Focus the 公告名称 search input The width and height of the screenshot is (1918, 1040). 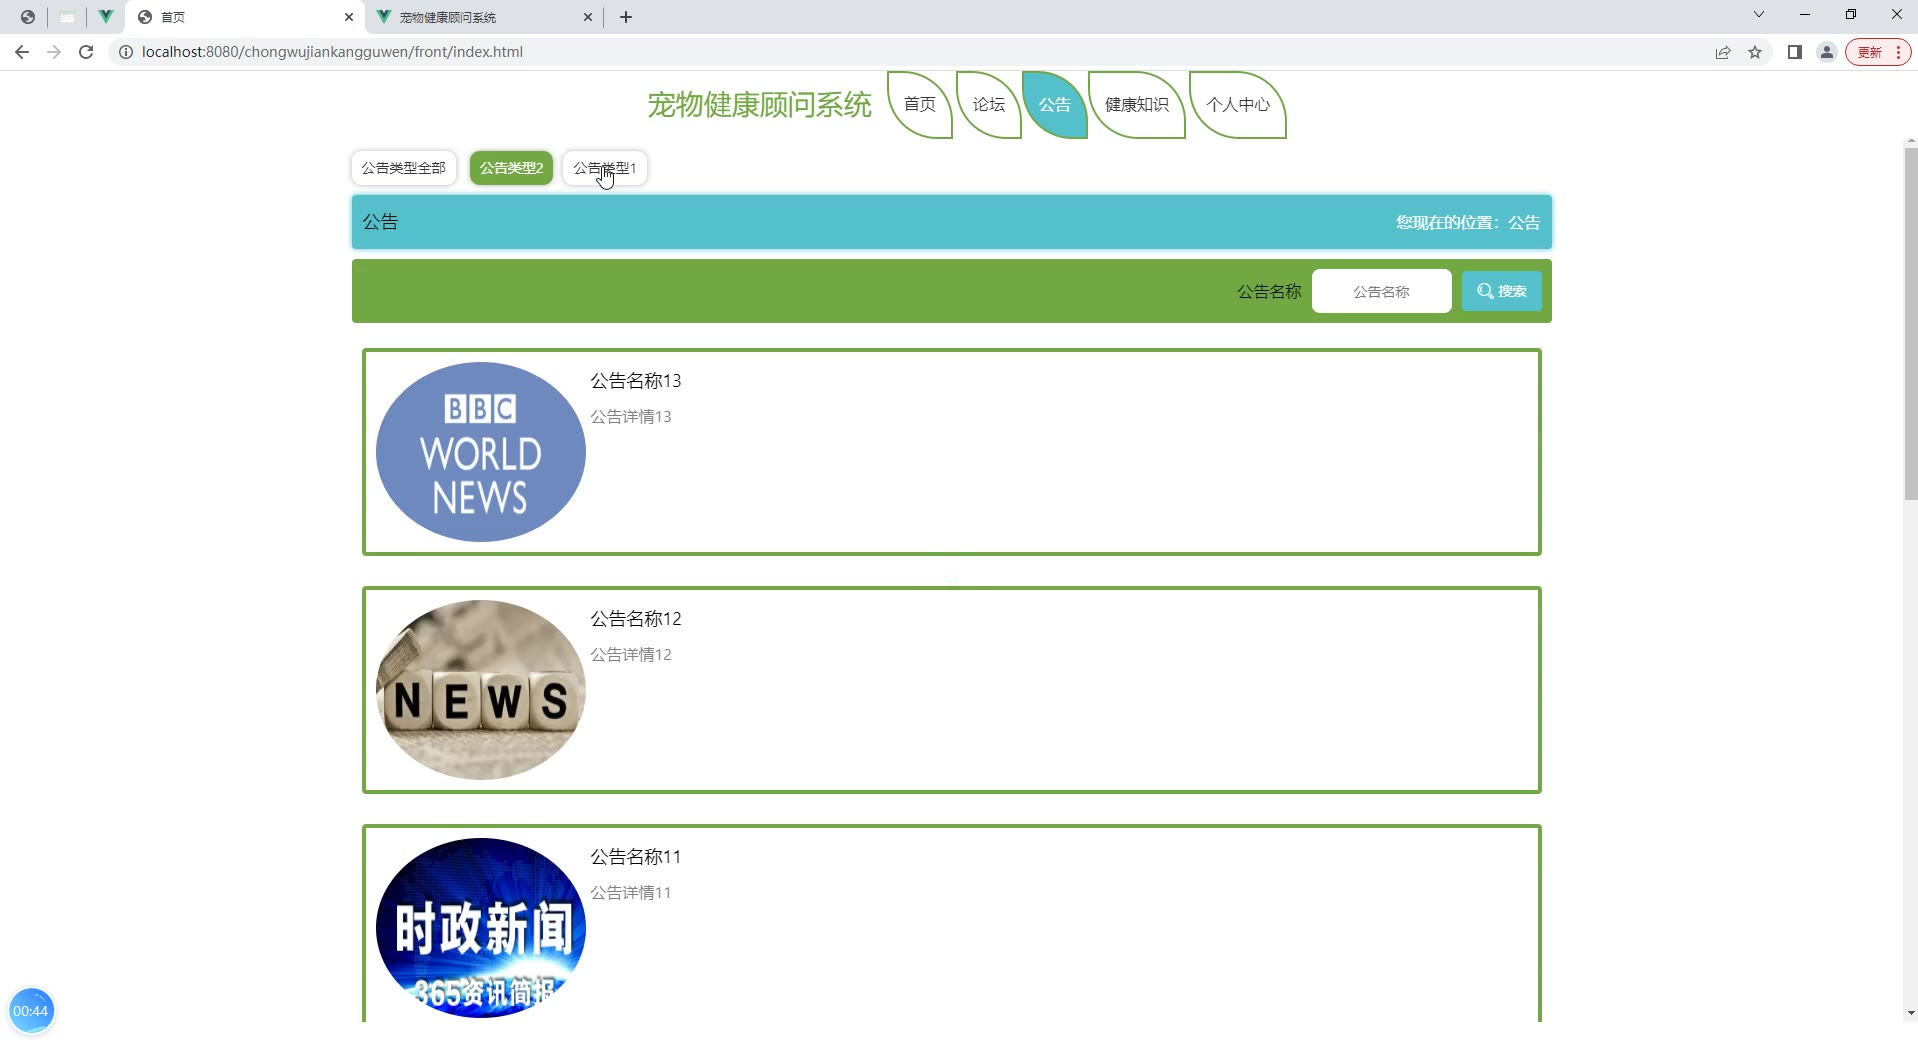tap(1381, 291)
